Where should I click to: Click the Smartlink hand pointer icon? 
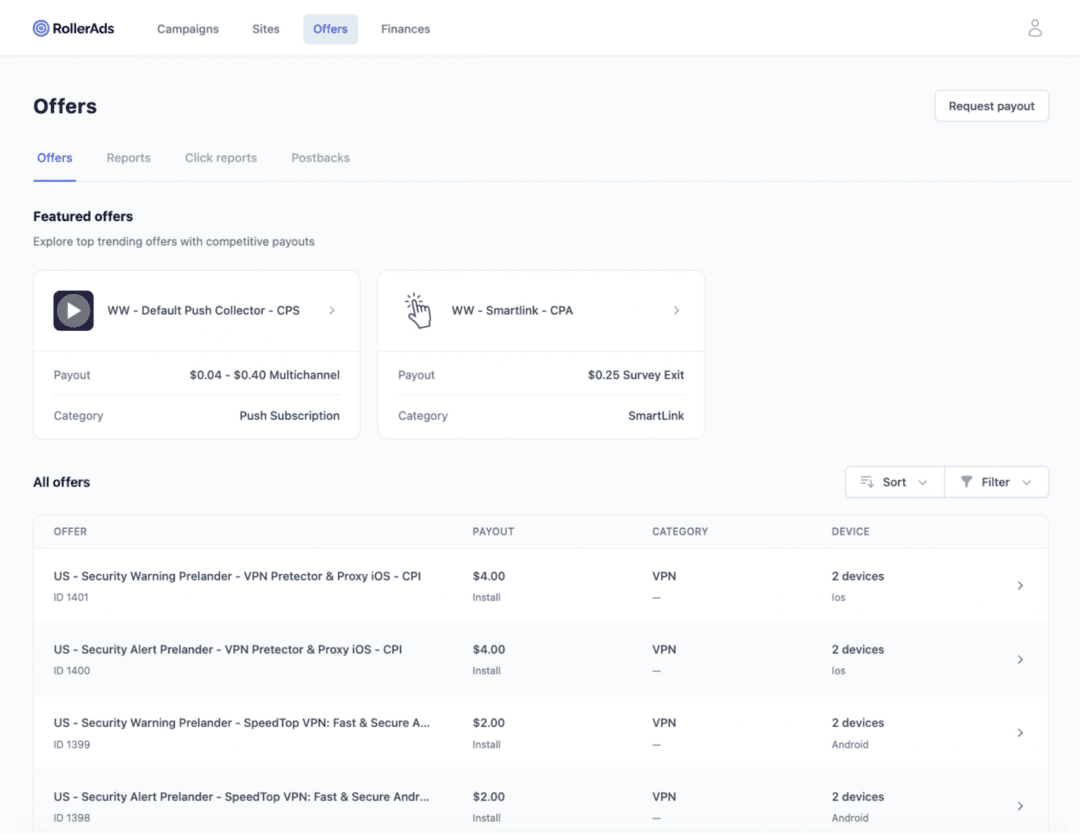pos(418,311)
